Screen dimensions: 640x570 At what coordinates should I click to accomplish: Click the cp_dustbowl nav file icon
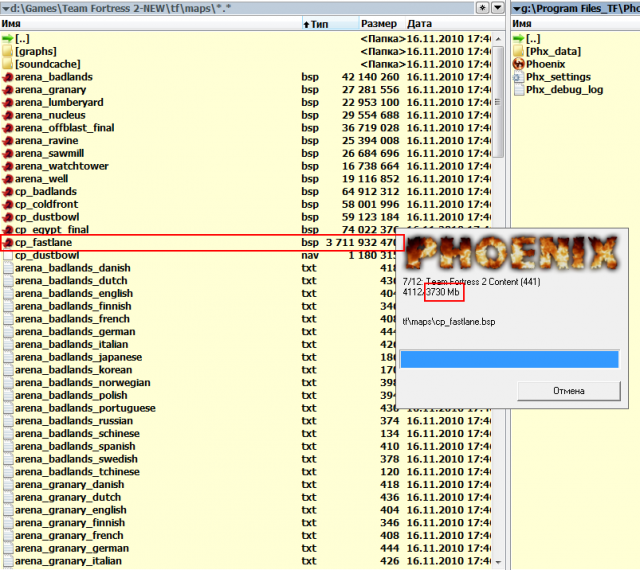[x=8, y=255]
